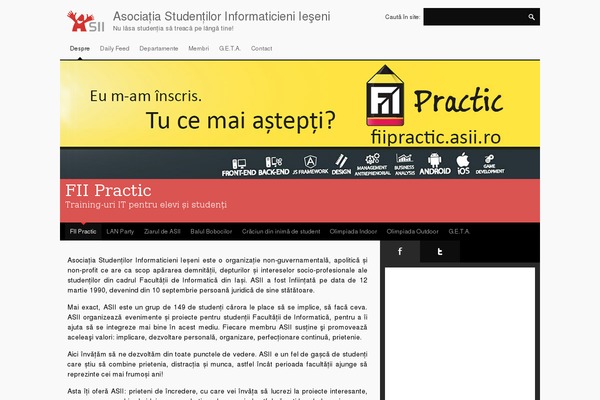Click the 'Tu ce mai aștepți?' banner text
The image size is (600, 400).
click(241, 120)
